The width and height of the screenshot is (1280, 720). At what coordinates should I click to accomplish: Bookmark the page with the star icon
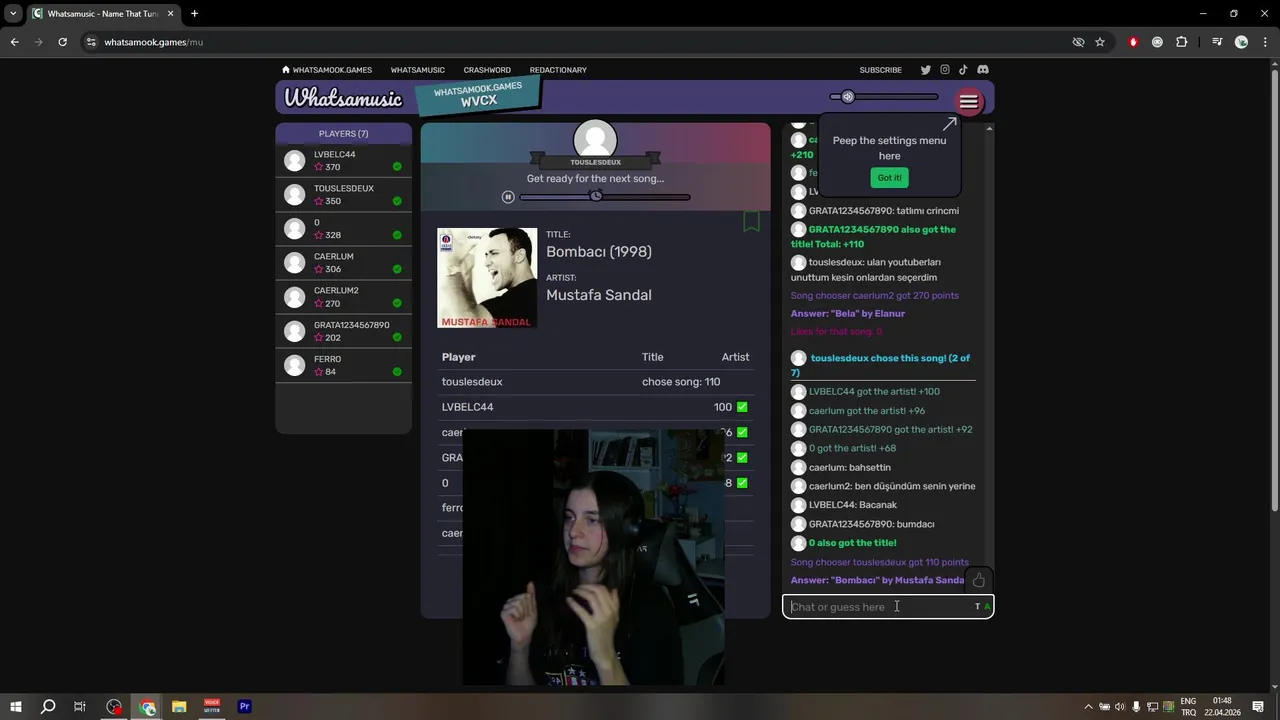pyautogui.click(x=1100, y=42)
